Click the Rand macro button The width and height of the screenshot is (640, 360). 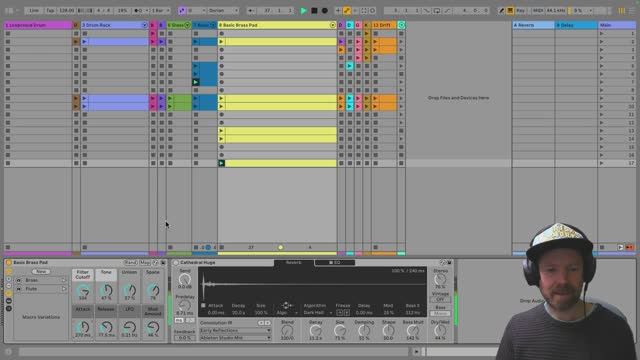pos(130,262)
